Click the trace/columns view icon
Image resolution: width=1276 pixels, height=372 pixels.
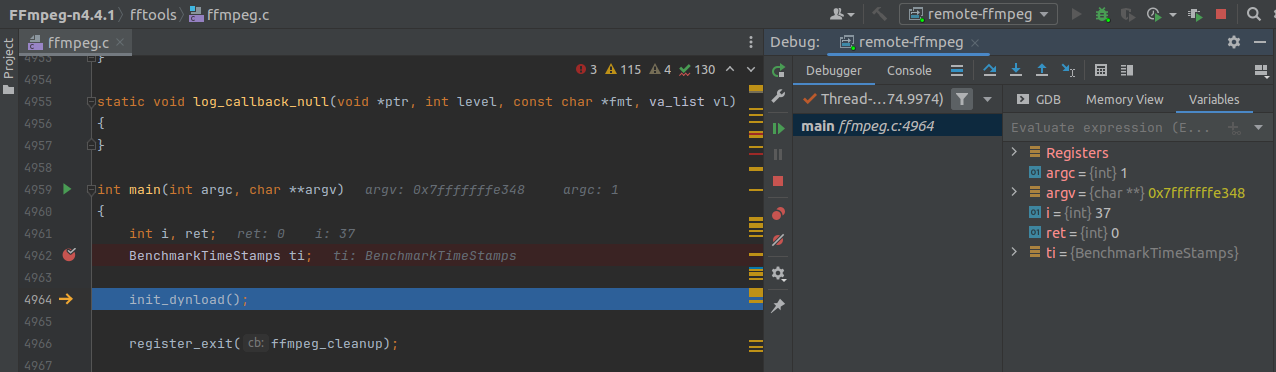pos(1127,70)
